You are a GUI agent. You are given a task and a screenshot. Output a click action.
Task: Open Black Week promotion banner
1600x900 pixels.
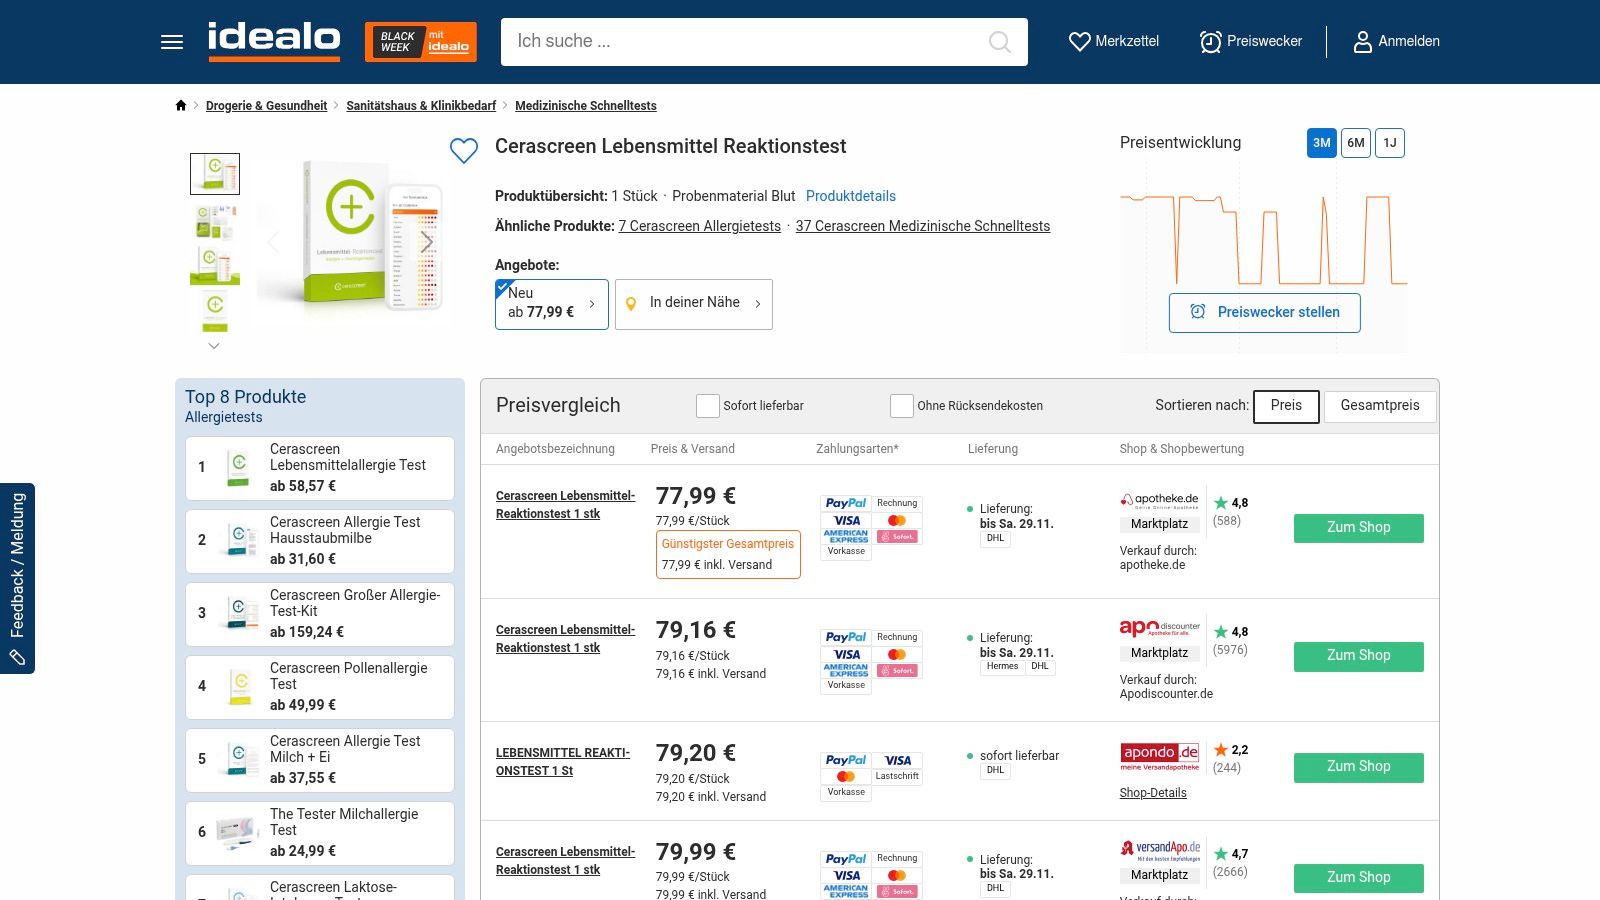tap(420, 42)
